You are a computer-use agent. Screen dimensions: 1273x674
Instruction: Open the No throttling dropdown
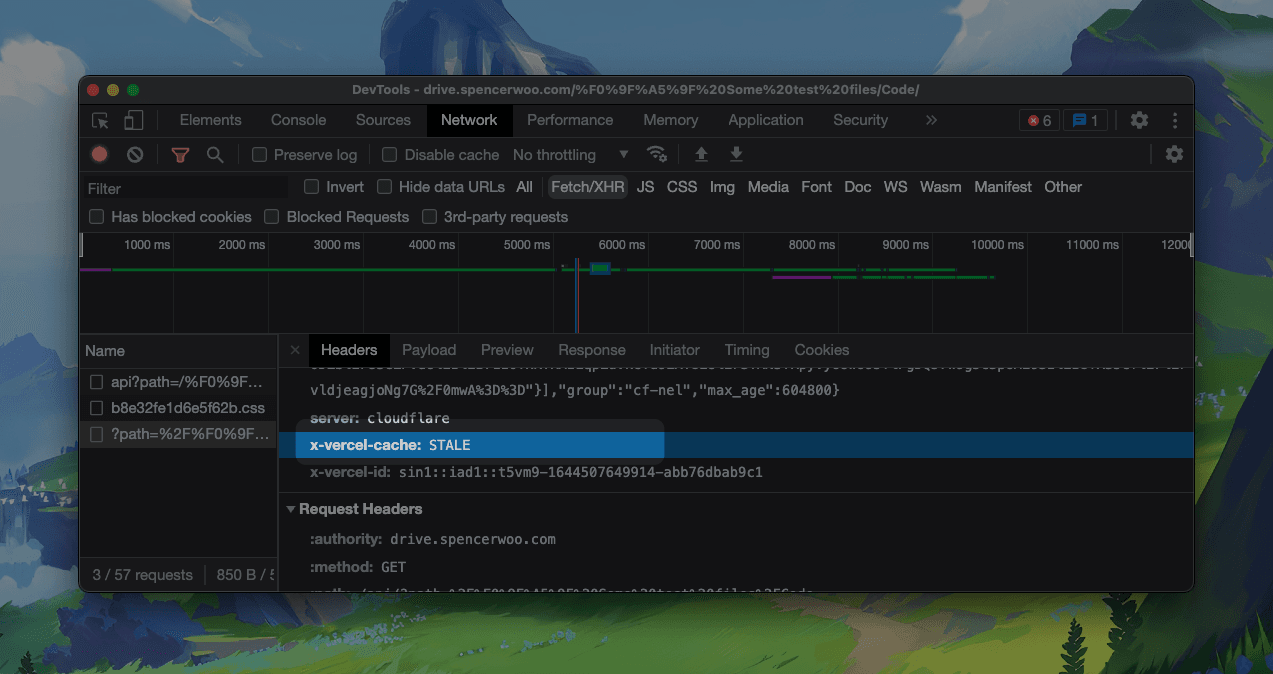point(570,155)
